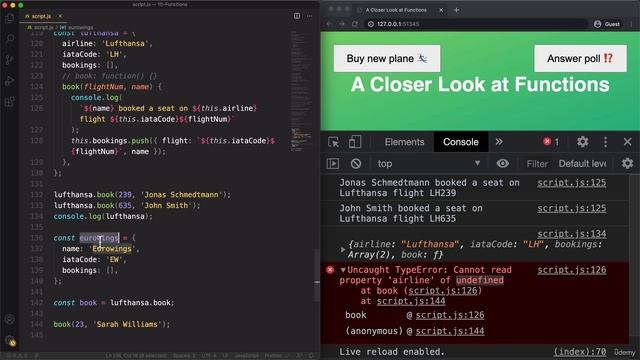Open 'at script.js:144' link

point(411,301)
